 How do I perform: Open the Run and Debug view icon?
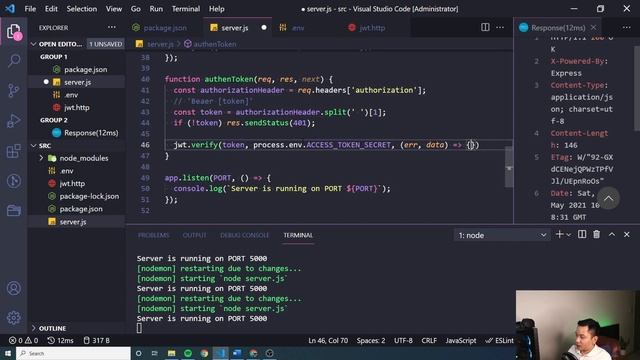tap(14, 121)
